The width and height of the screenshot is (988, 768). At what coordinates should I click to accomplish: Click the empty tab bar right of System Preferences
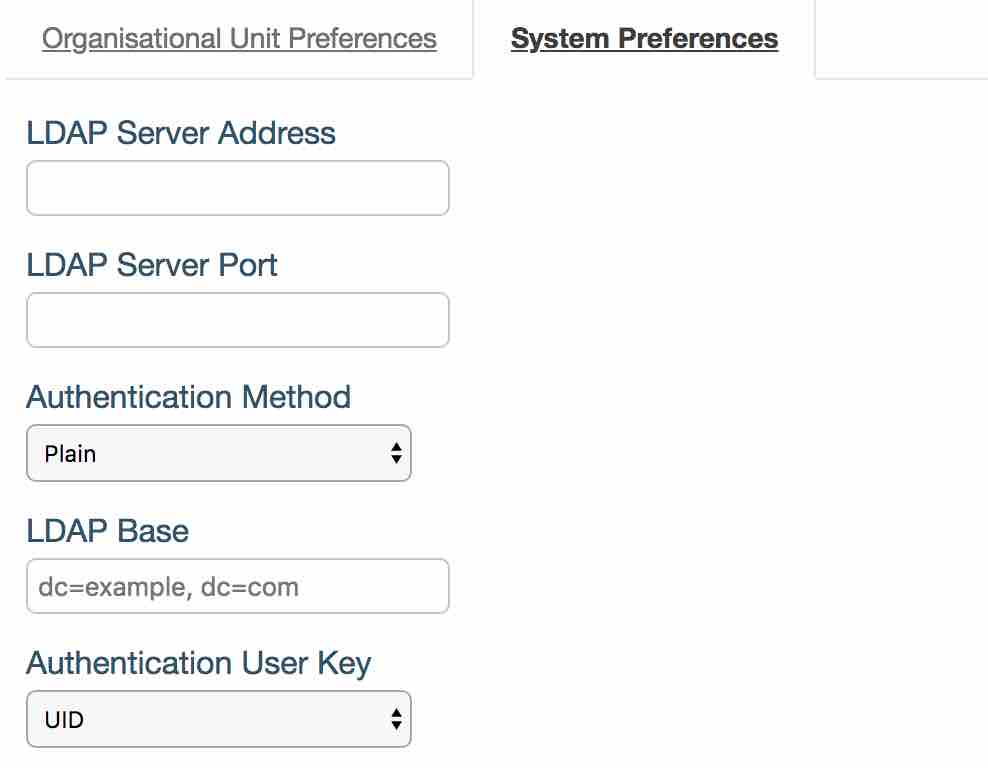(900, 40)
